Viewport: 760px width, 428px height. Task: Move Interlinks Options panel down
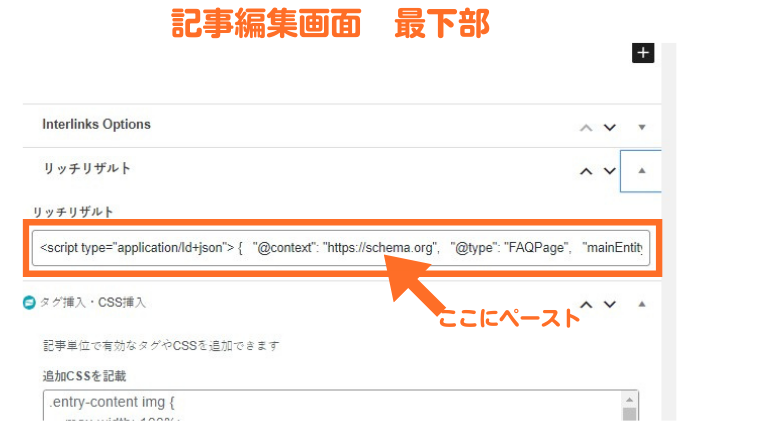click(x=610, y=127)
